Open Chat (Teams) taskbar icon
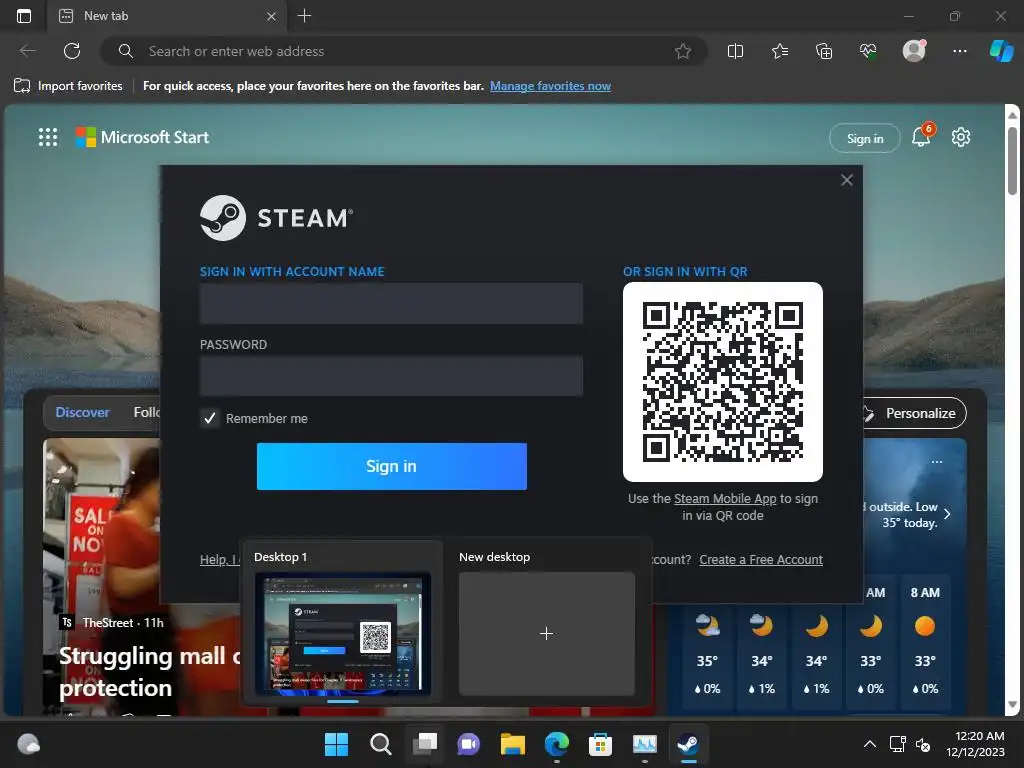Image resolution: width=1024 pixels, height=768 pixels. 469,744
